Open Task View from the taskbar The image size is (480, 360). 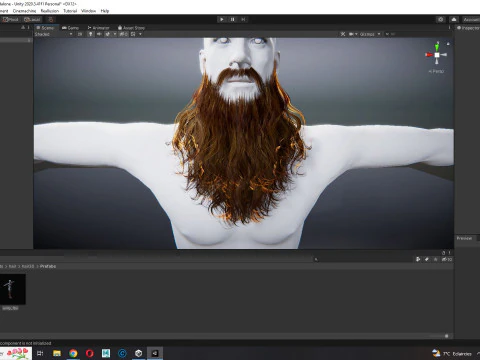(x=40, y=353)
